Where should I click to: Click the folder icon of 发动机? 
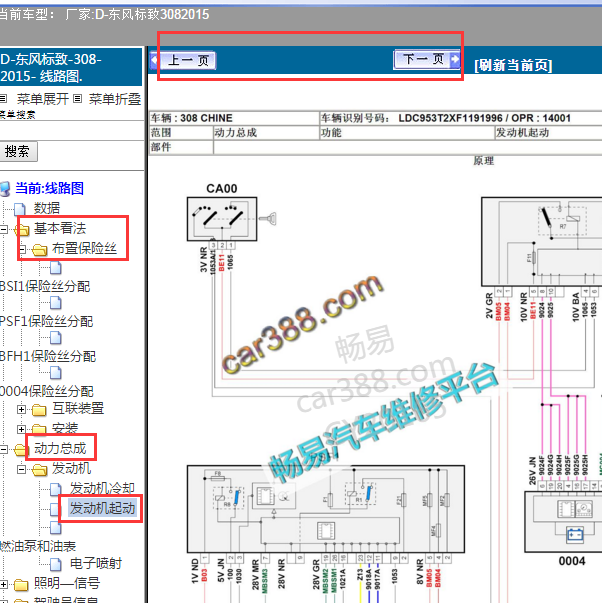(x=40, y=469)
